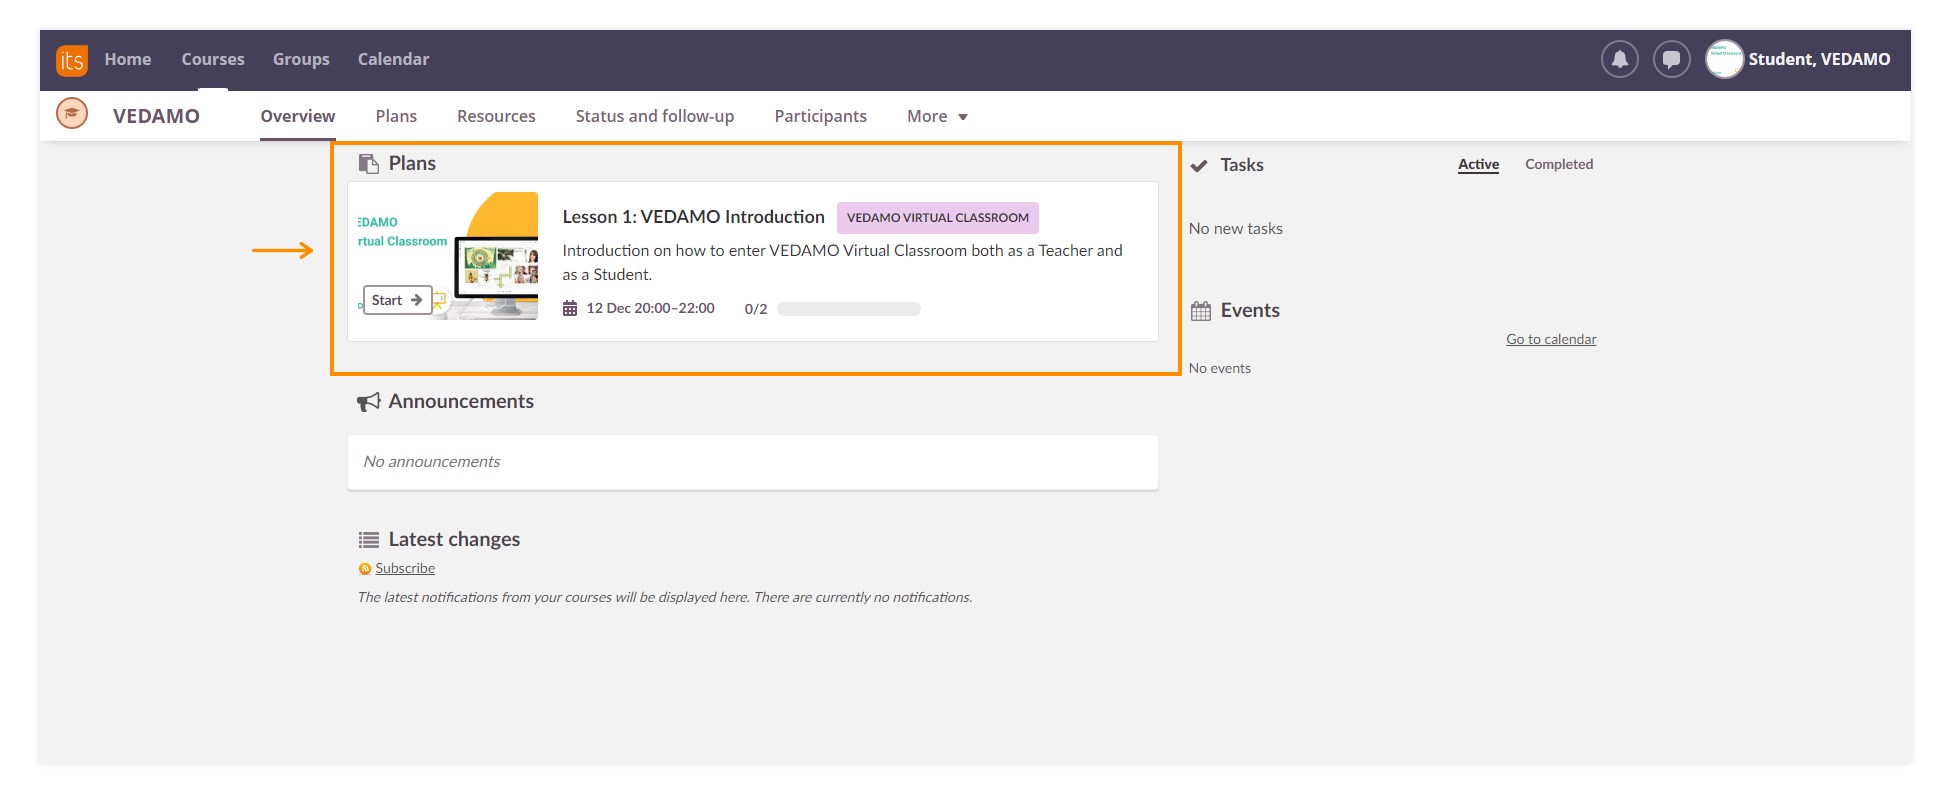
Task: Open Lesson 1: VEDAMO Introduction title
Action: point(693,217)
